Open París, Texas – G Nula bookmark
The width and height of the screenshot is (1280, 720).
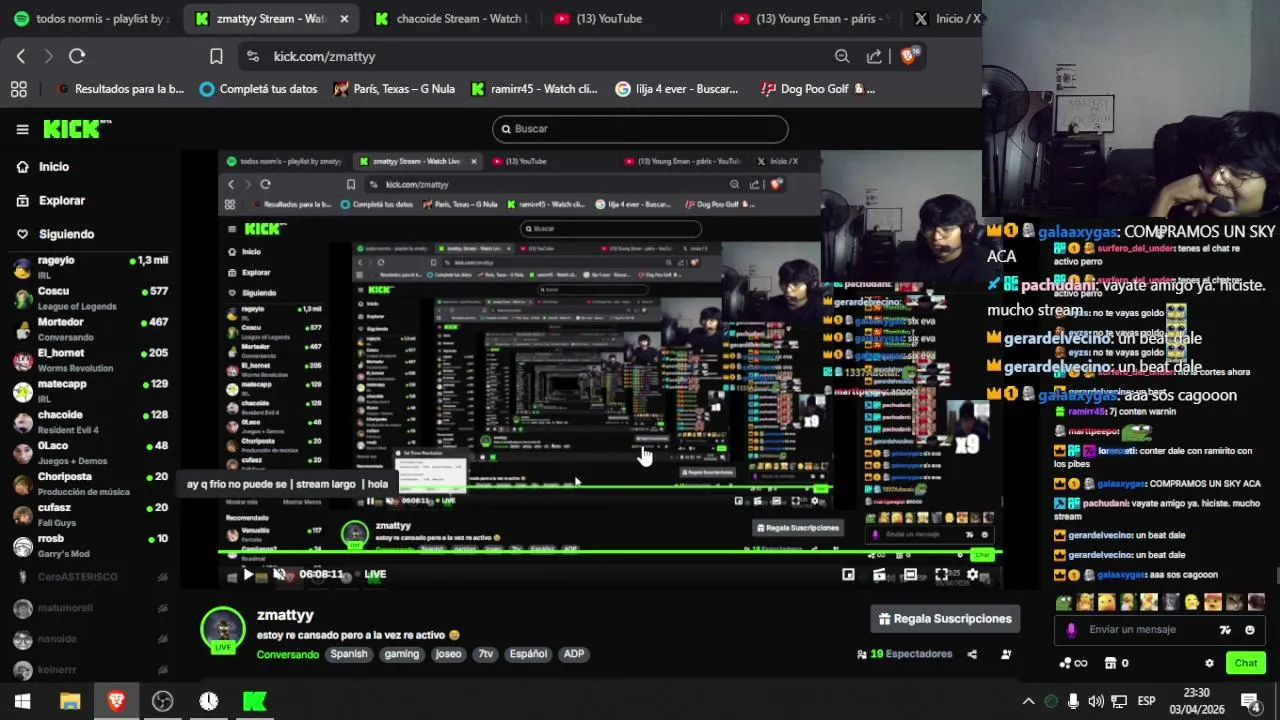tap(394, 89)
